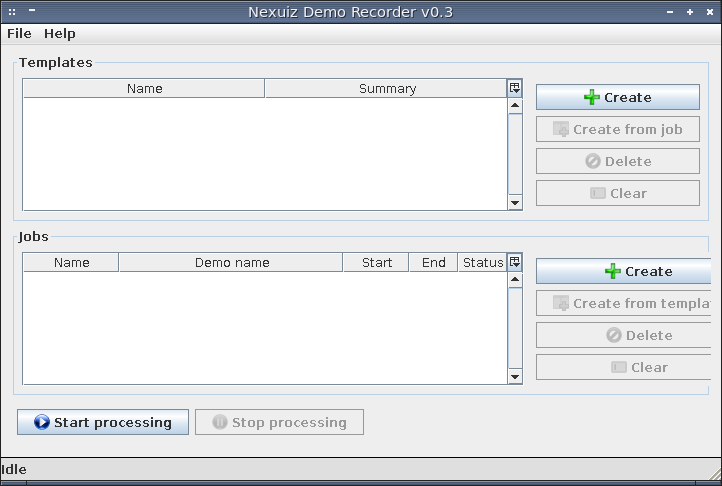Click Delete button in Jobs section
This screenshot has height=486, width=722.
(x=625, y=335)
